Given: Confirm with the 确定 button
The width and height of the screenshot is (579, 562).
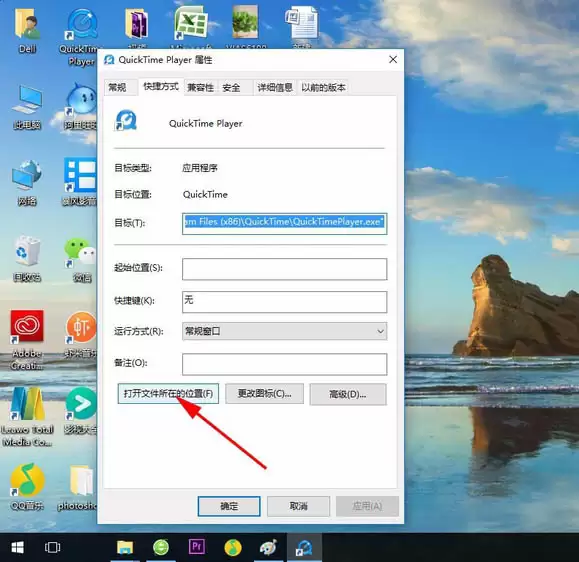Looking at the screenshot, I should click(229, 506).
